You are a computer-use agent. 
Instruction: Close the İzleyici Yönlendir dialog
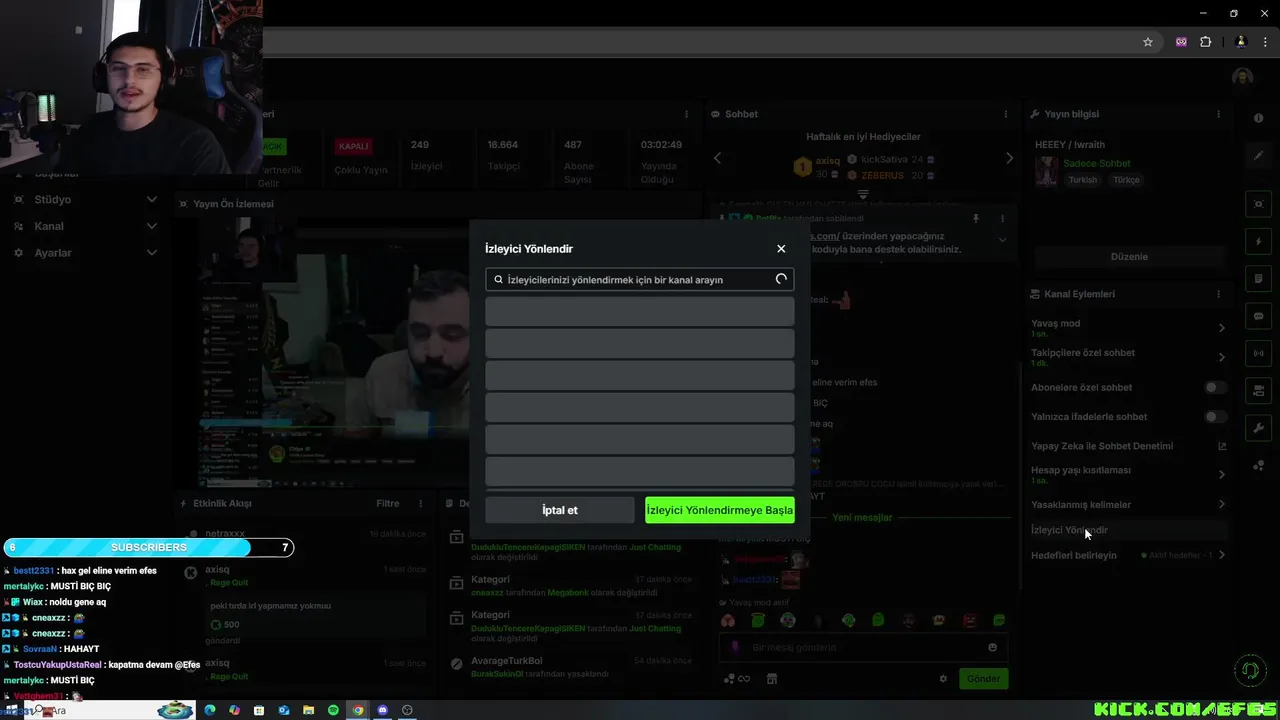tap(781, 249)
